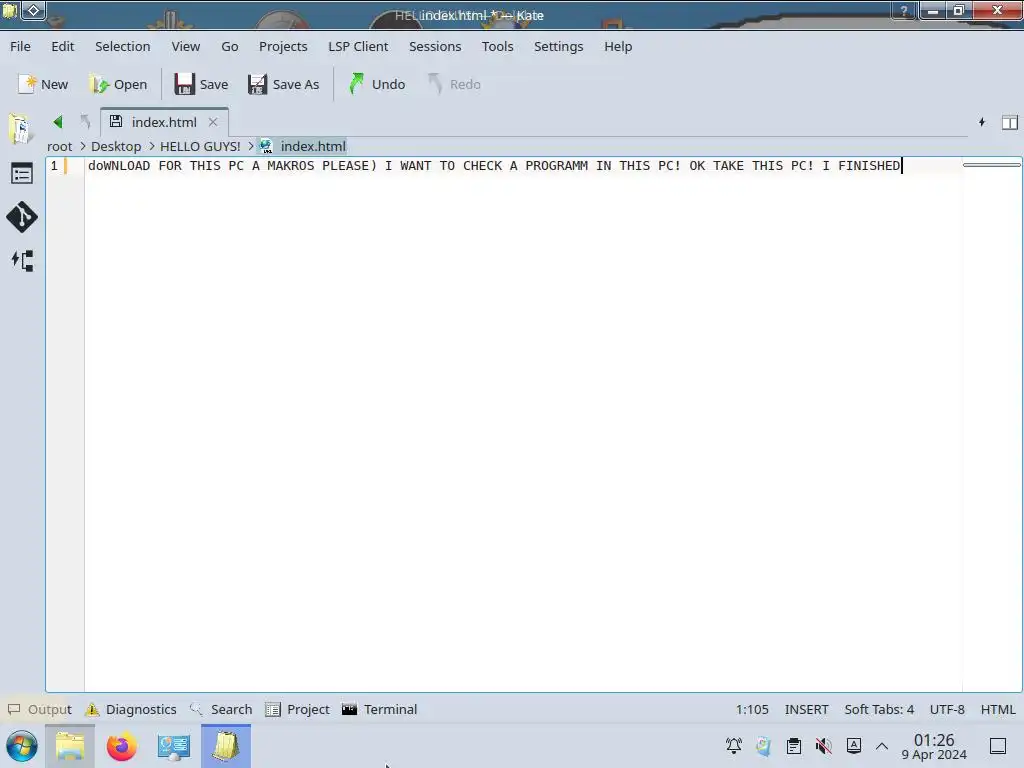Click the Open file toolbar button
The image size is (1024, 768).
[118, 84]
